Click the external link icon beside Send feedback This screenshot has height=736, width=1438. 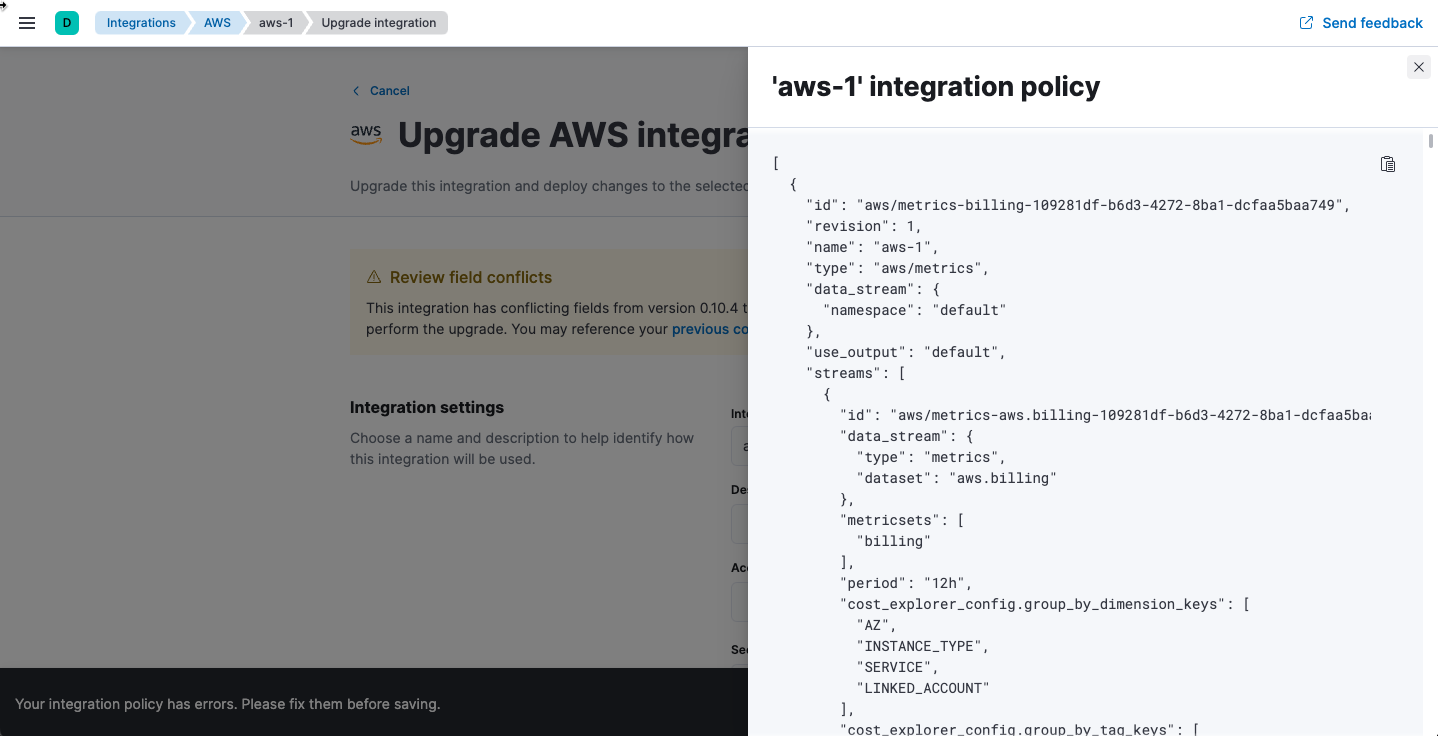point(1306,23)
